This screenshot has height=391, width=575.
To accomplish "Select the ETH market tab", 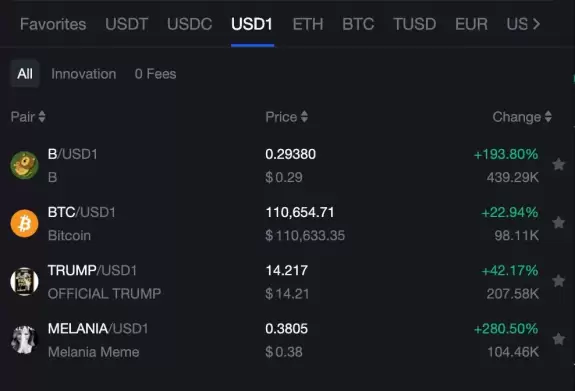I will [308, 24].
